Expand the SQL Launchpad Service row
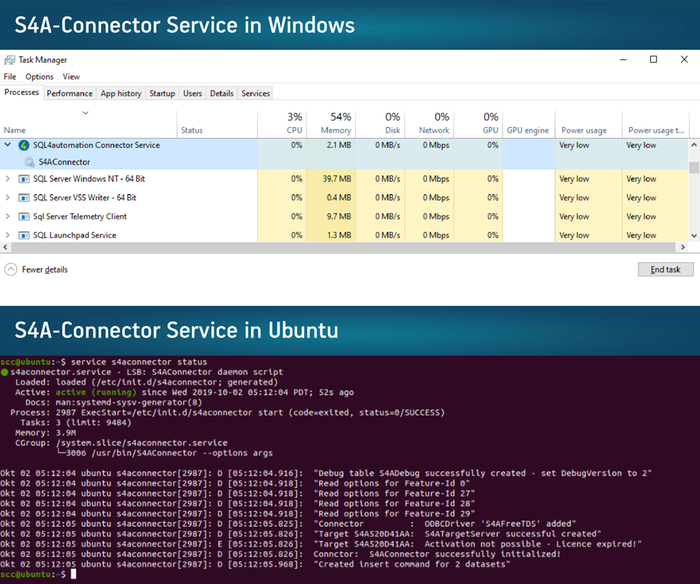Image resolution: width=700 pixels, height=584 pixels. click(8, 235)
